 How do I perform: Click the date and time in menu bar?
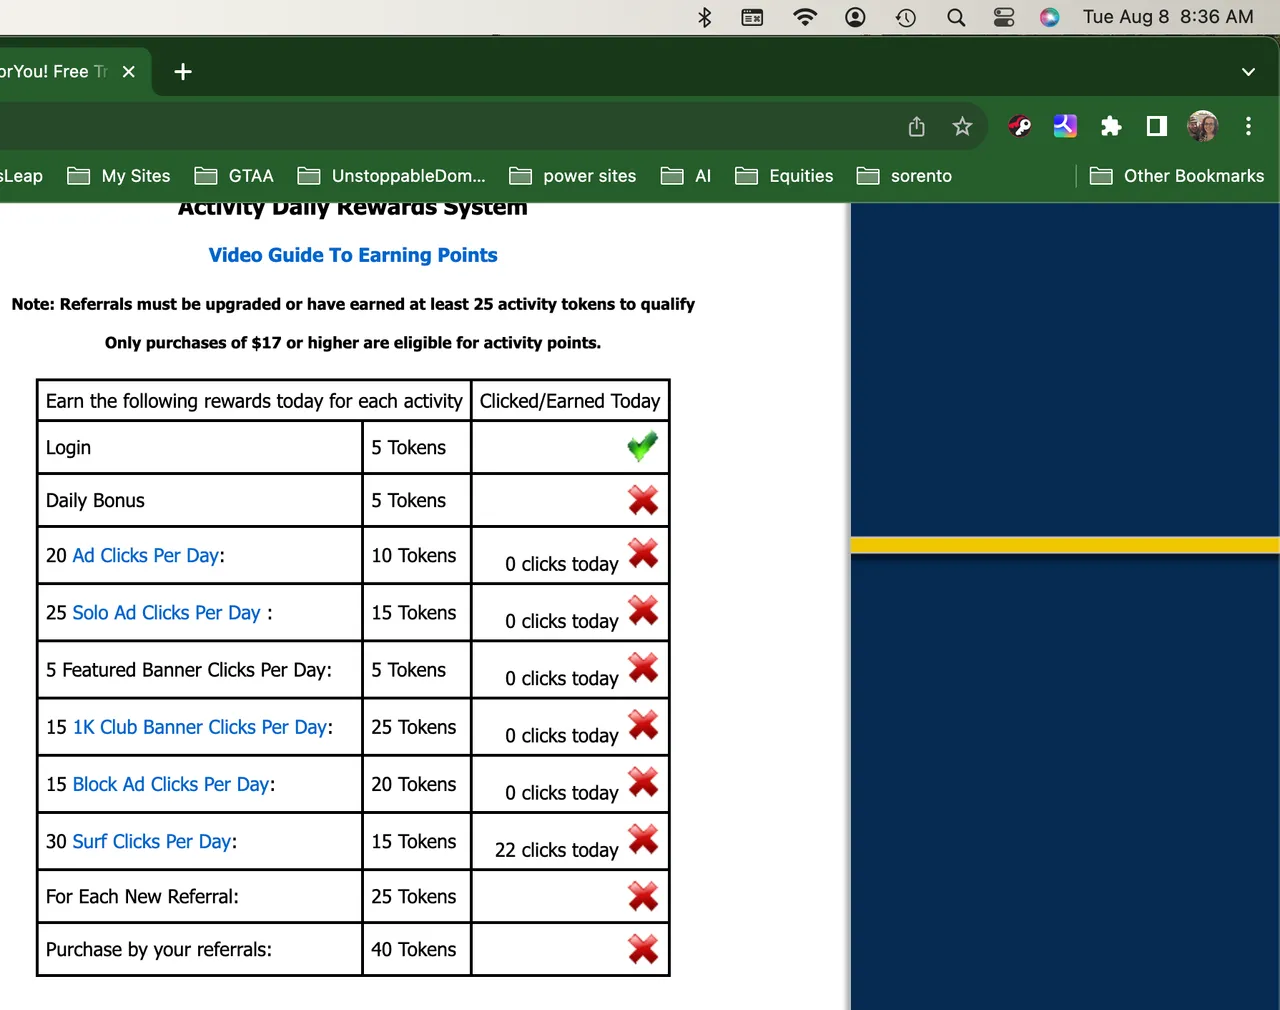[1168, 17]
